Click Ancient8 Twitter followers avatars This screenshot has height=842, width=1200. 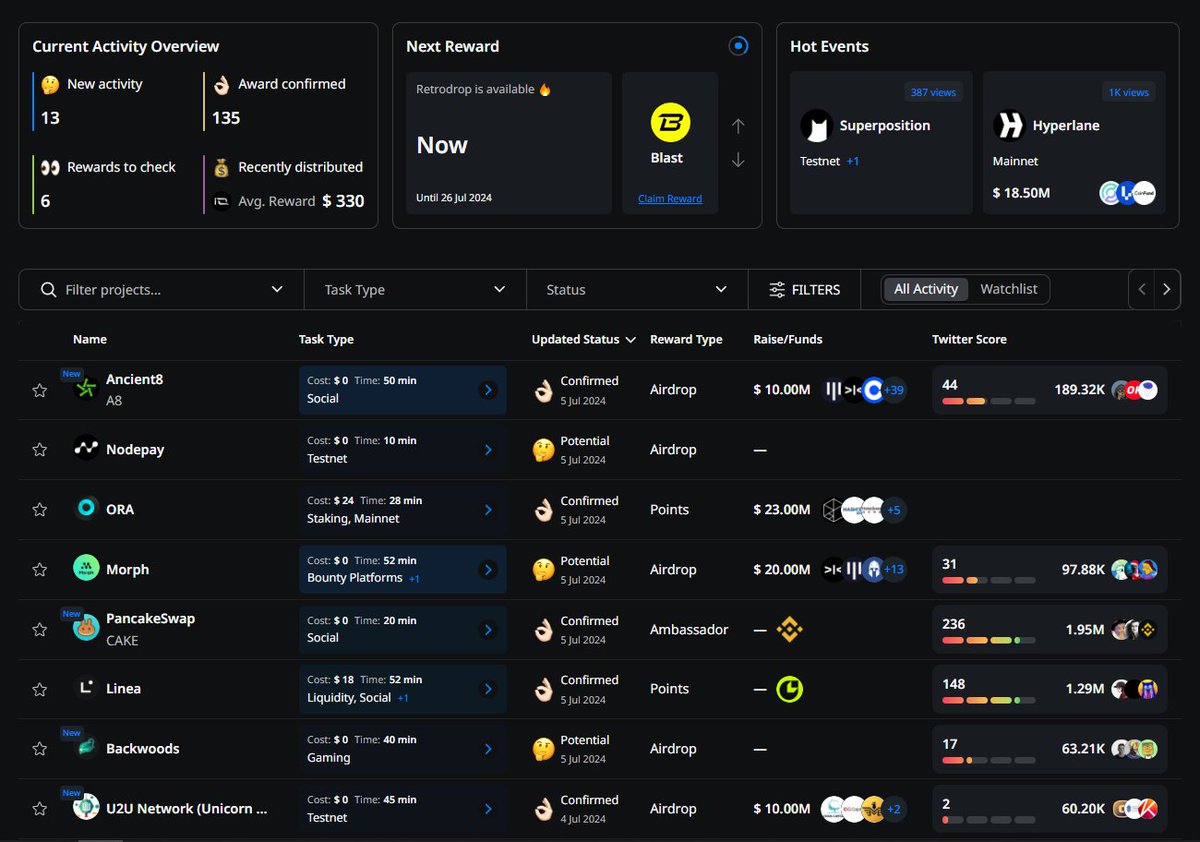(1134, 390)
